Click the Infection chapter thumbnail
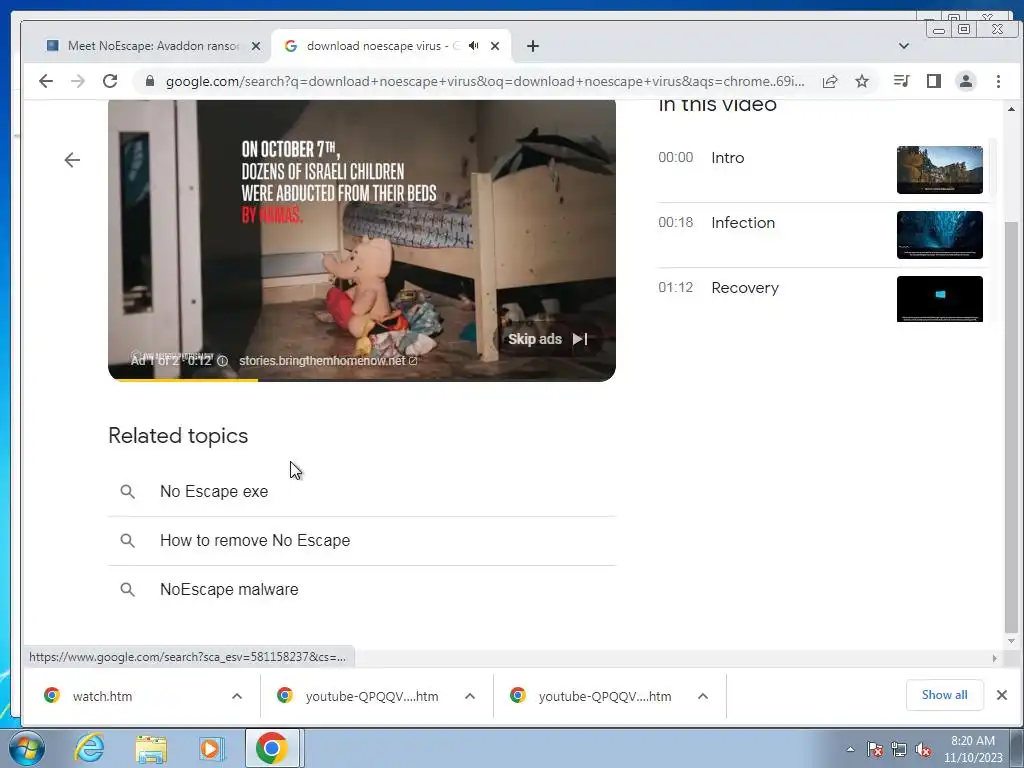 (940, 234)
